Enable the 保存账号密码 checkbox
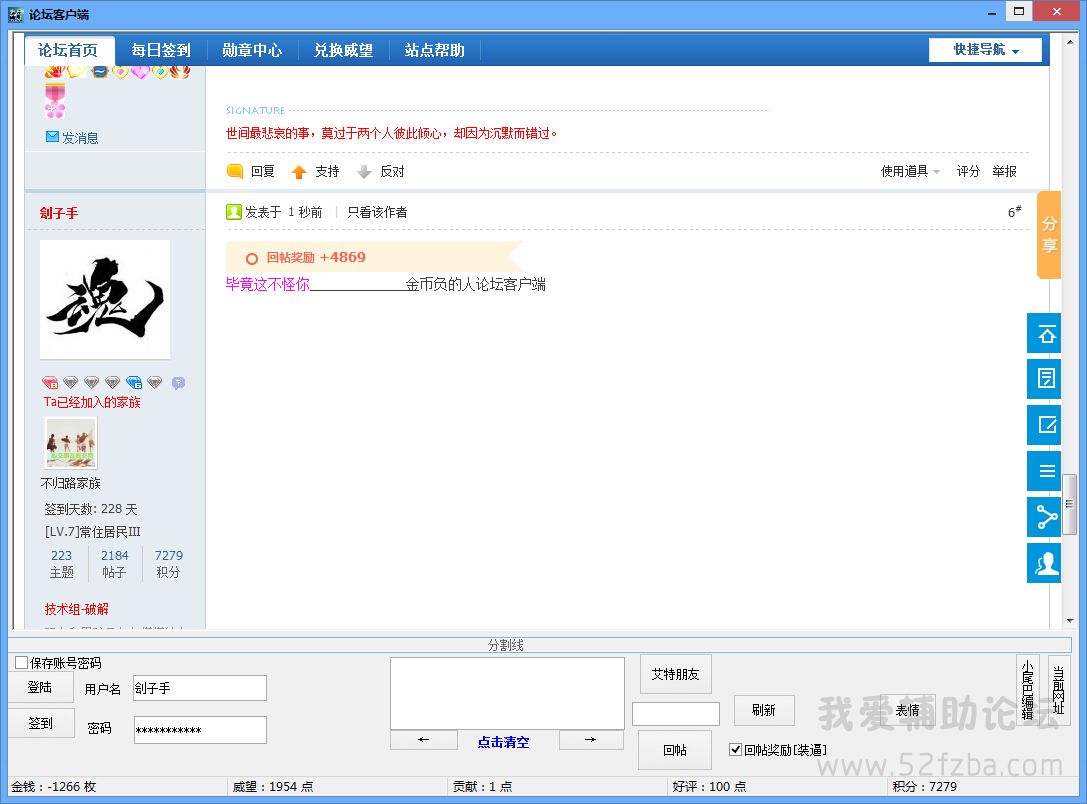 click(22, 663)
